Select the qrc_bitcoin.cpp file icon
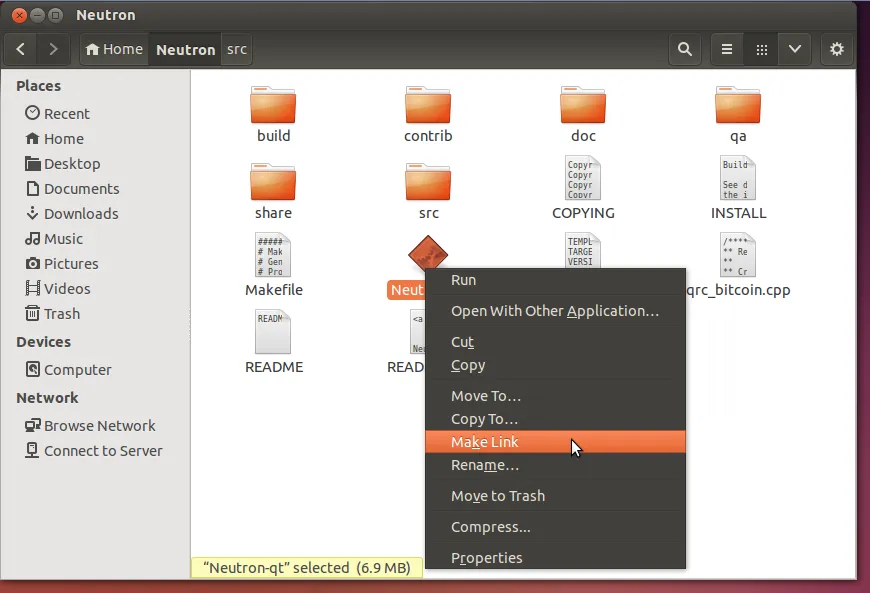 pyautogui.click(x=737, y=255)
